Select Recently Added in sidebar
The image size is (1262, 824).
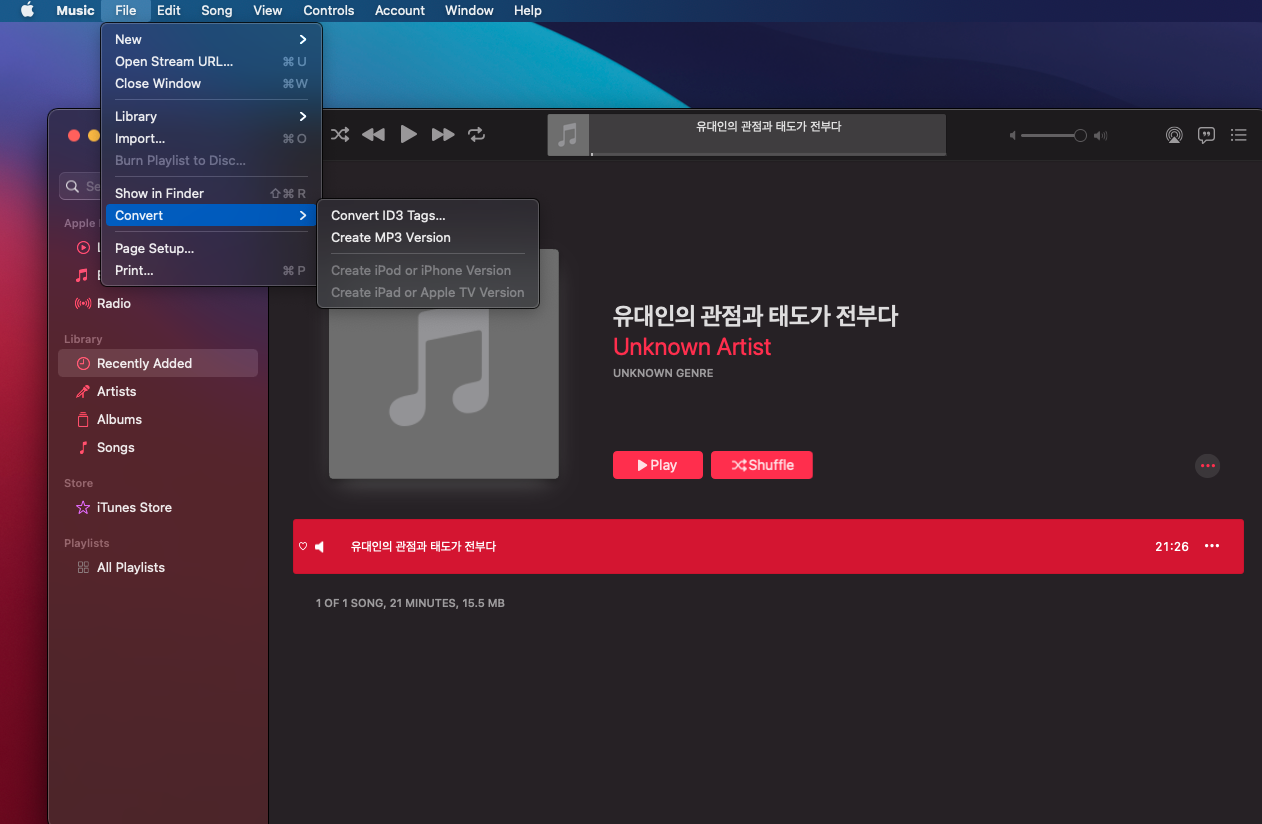click(158, 363)
